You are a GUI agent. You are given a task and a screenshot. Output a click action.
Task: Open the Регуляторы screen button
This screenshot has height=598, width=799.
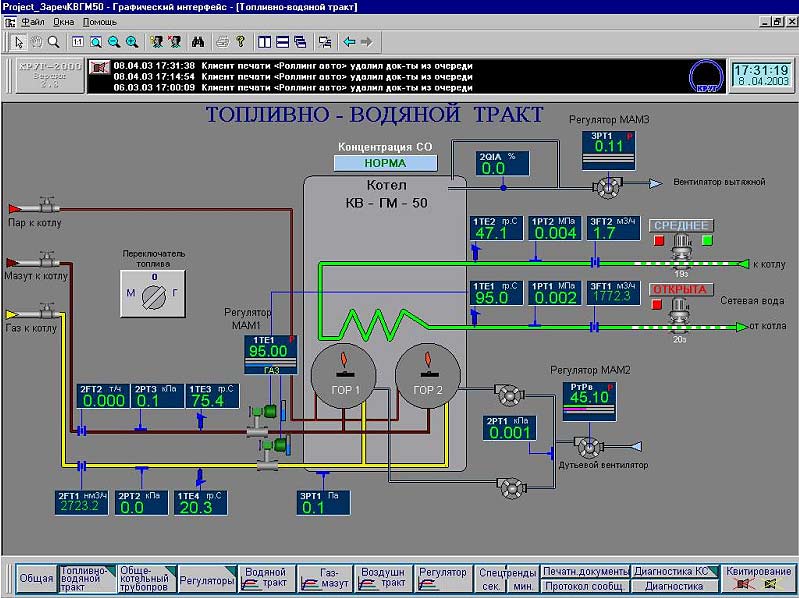[207, 580]
